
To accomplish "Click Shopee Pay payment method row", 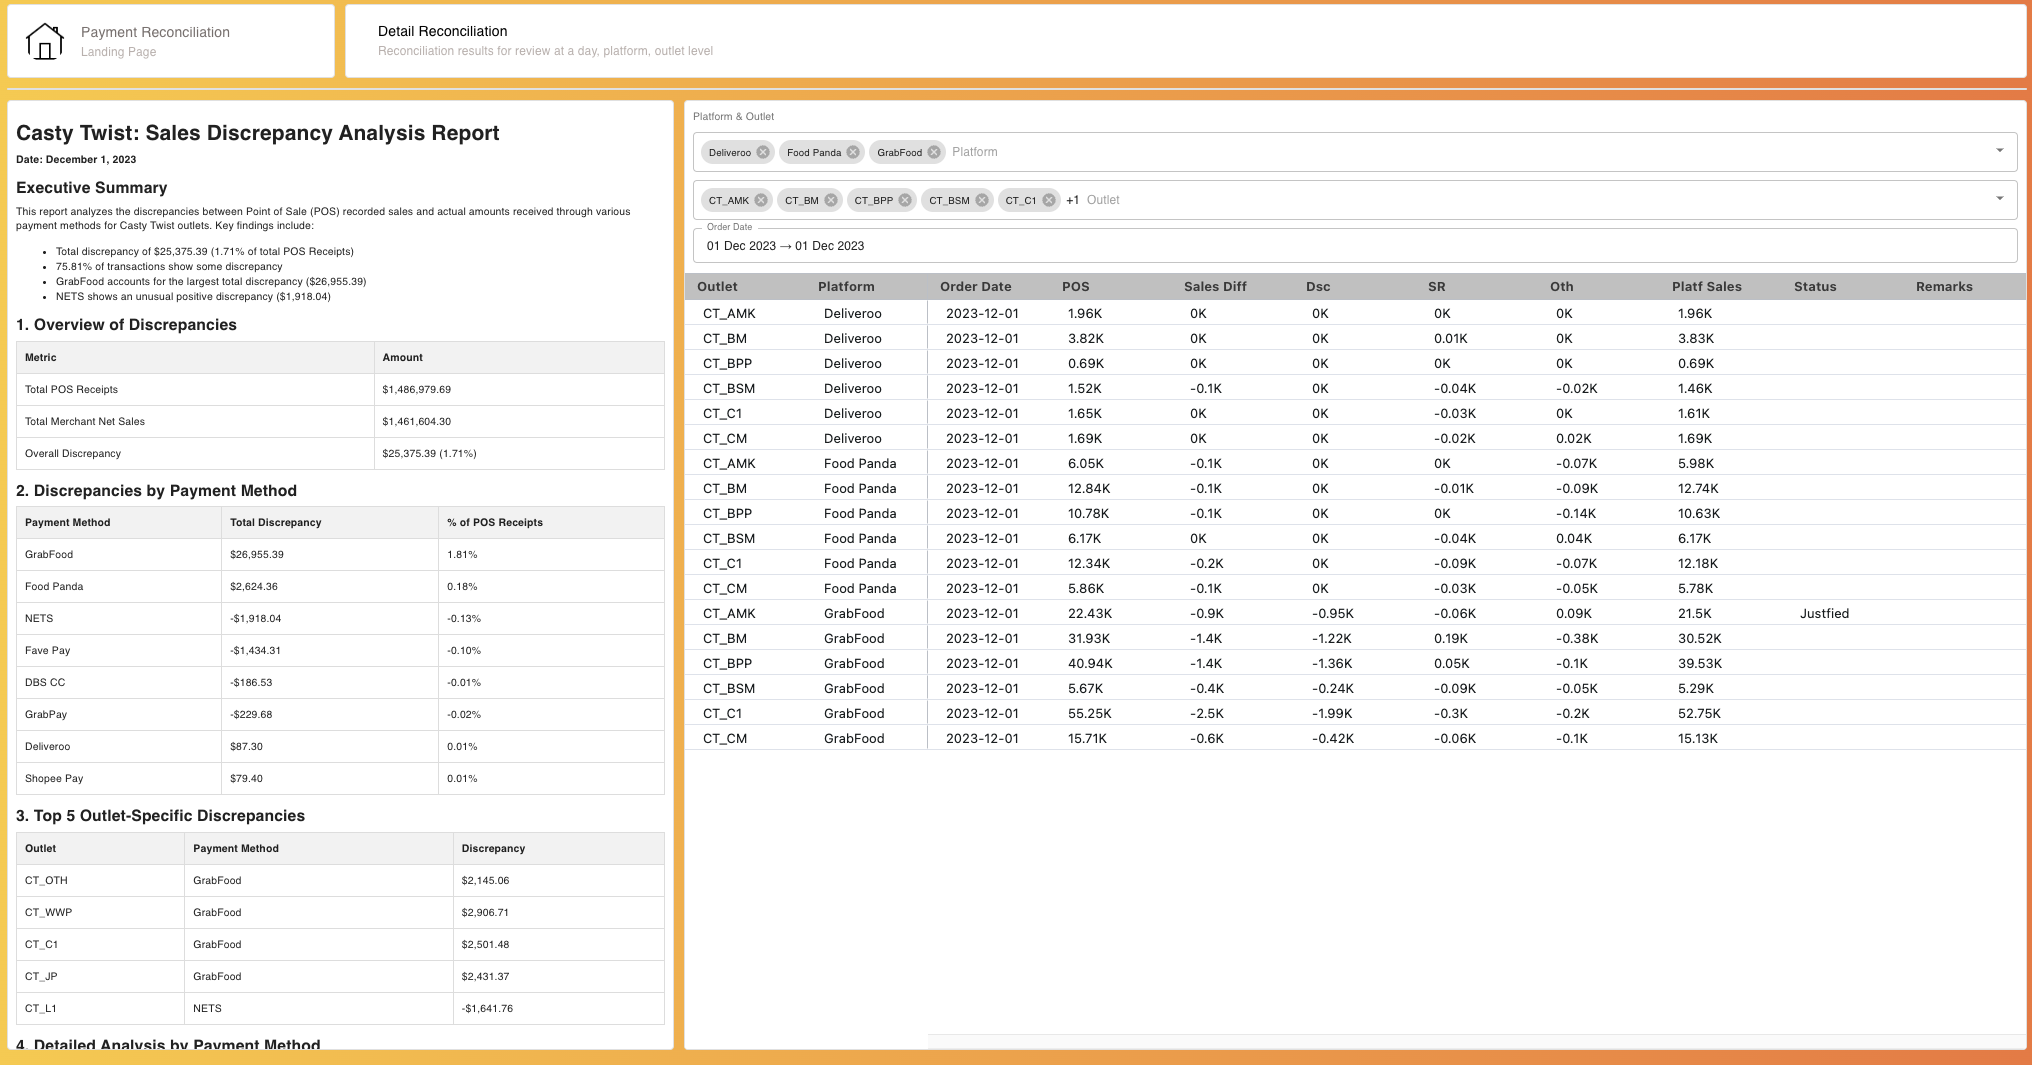I will (340, 779).
